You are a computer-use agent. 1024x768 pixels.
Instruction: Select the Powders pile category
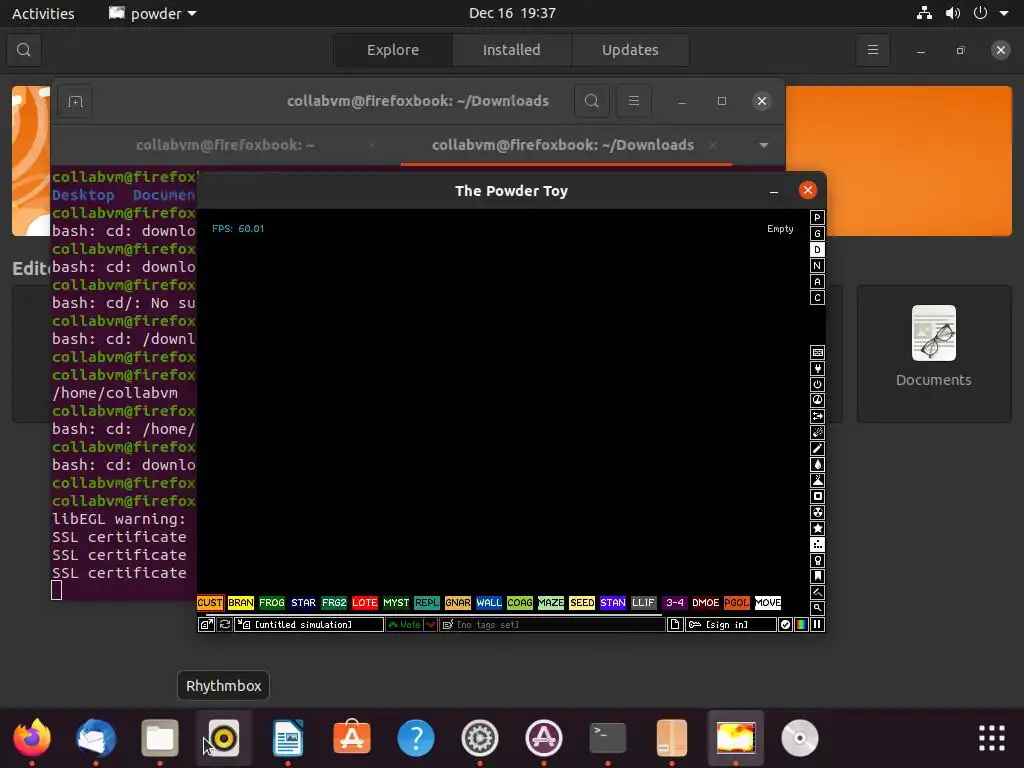(817, 481)
